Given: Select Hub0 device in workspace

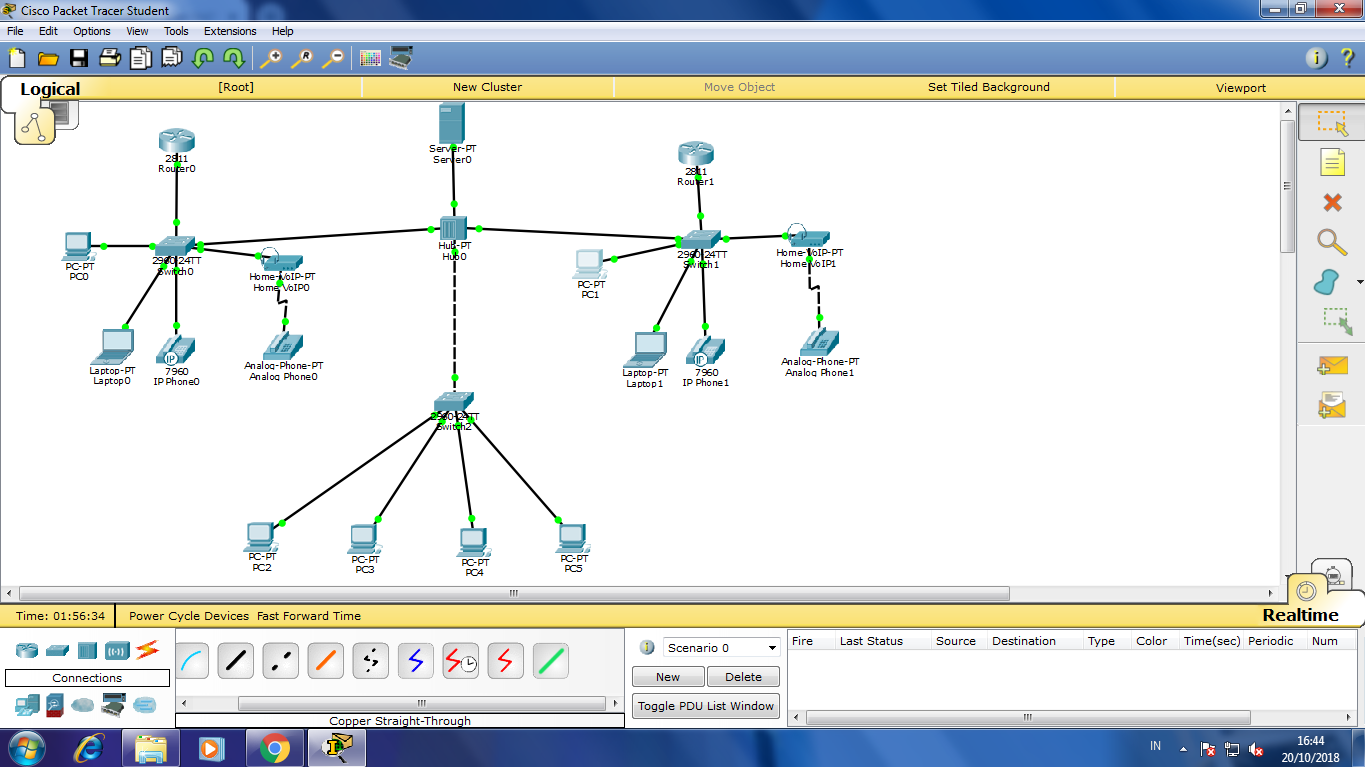Looking at the screenshot, I should (x=453, y=229).
